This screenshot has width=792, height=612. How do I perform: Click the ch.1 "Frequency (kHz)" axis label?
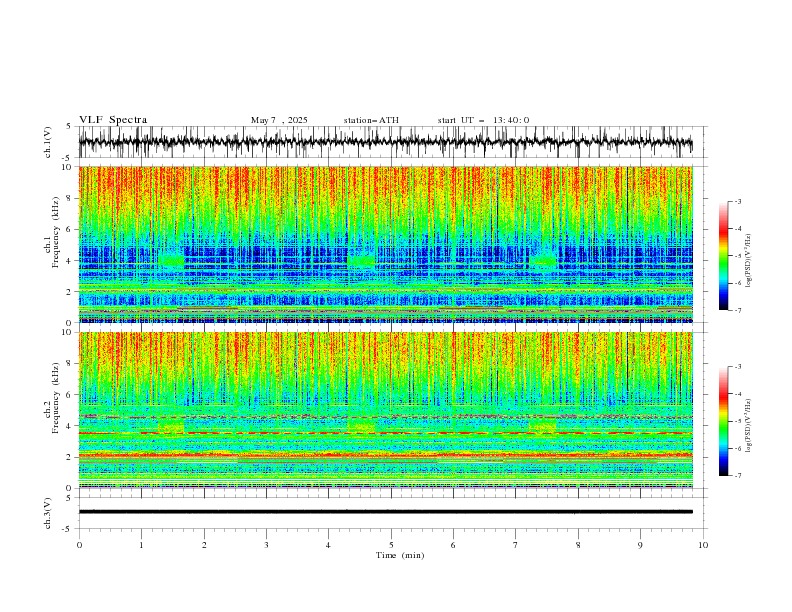pos(55,233)
